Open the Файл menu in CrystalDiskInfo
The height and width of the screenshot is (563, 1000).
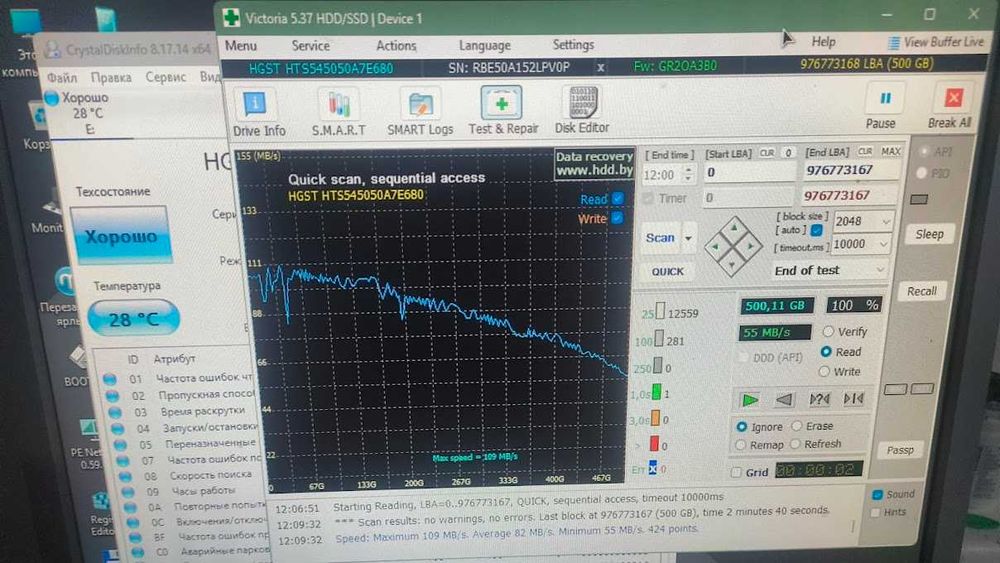coord(62,78)
